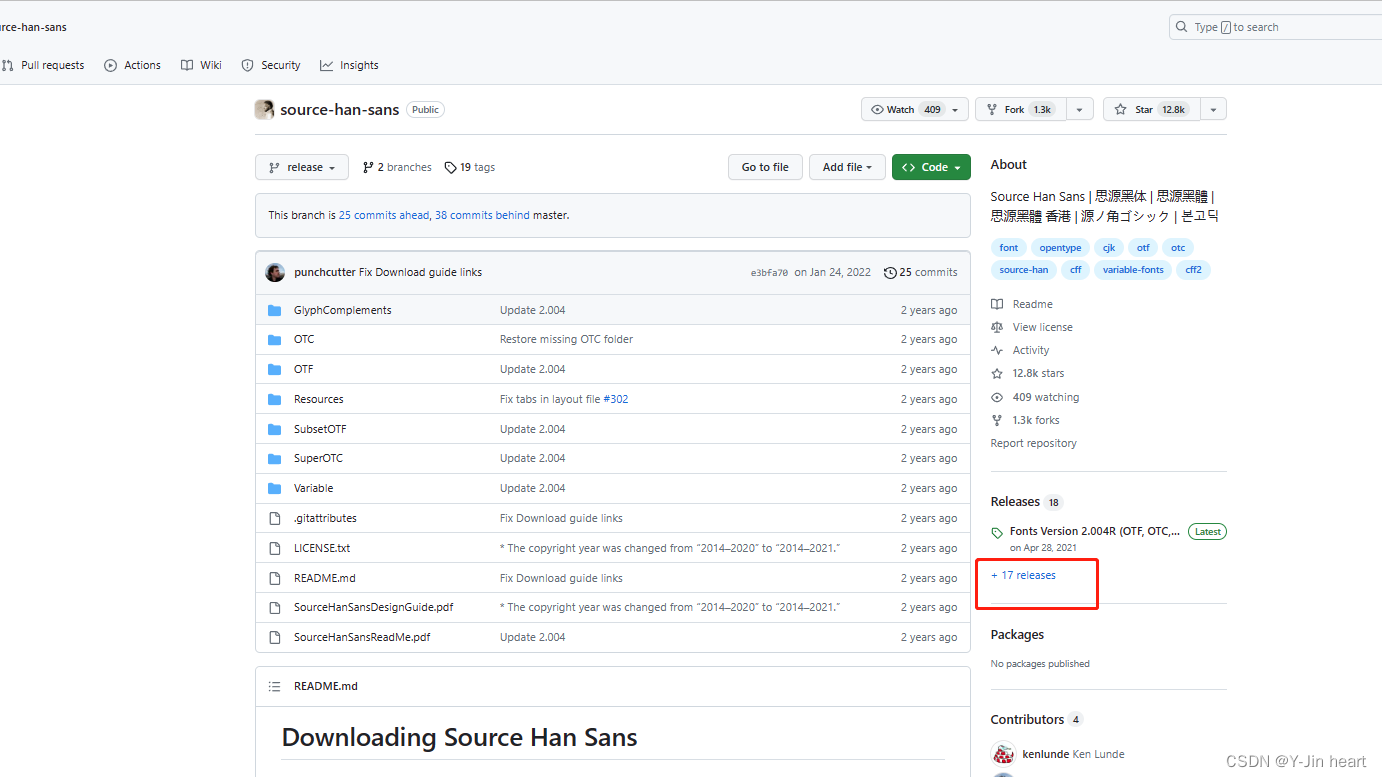The image size is (1382, 777).
Task: Click the search input field
Action: pos(1275,27)
